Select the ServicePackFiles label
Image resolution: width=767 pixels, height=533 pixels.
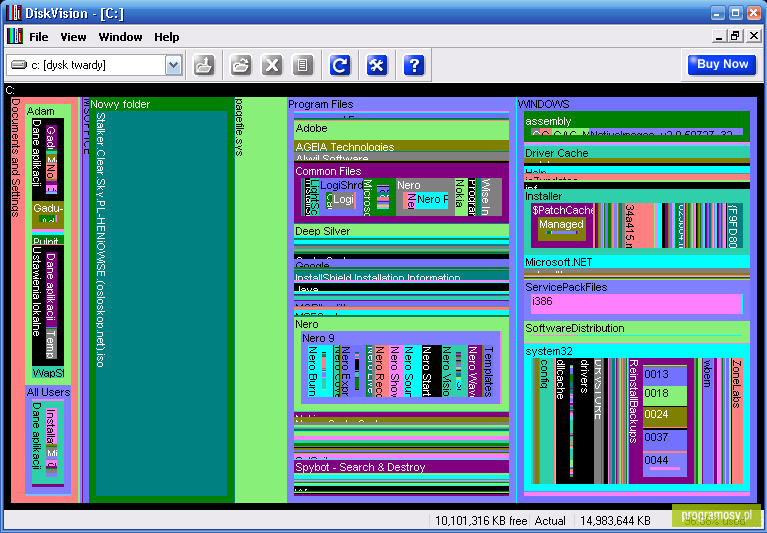click(x=566, y=287)
